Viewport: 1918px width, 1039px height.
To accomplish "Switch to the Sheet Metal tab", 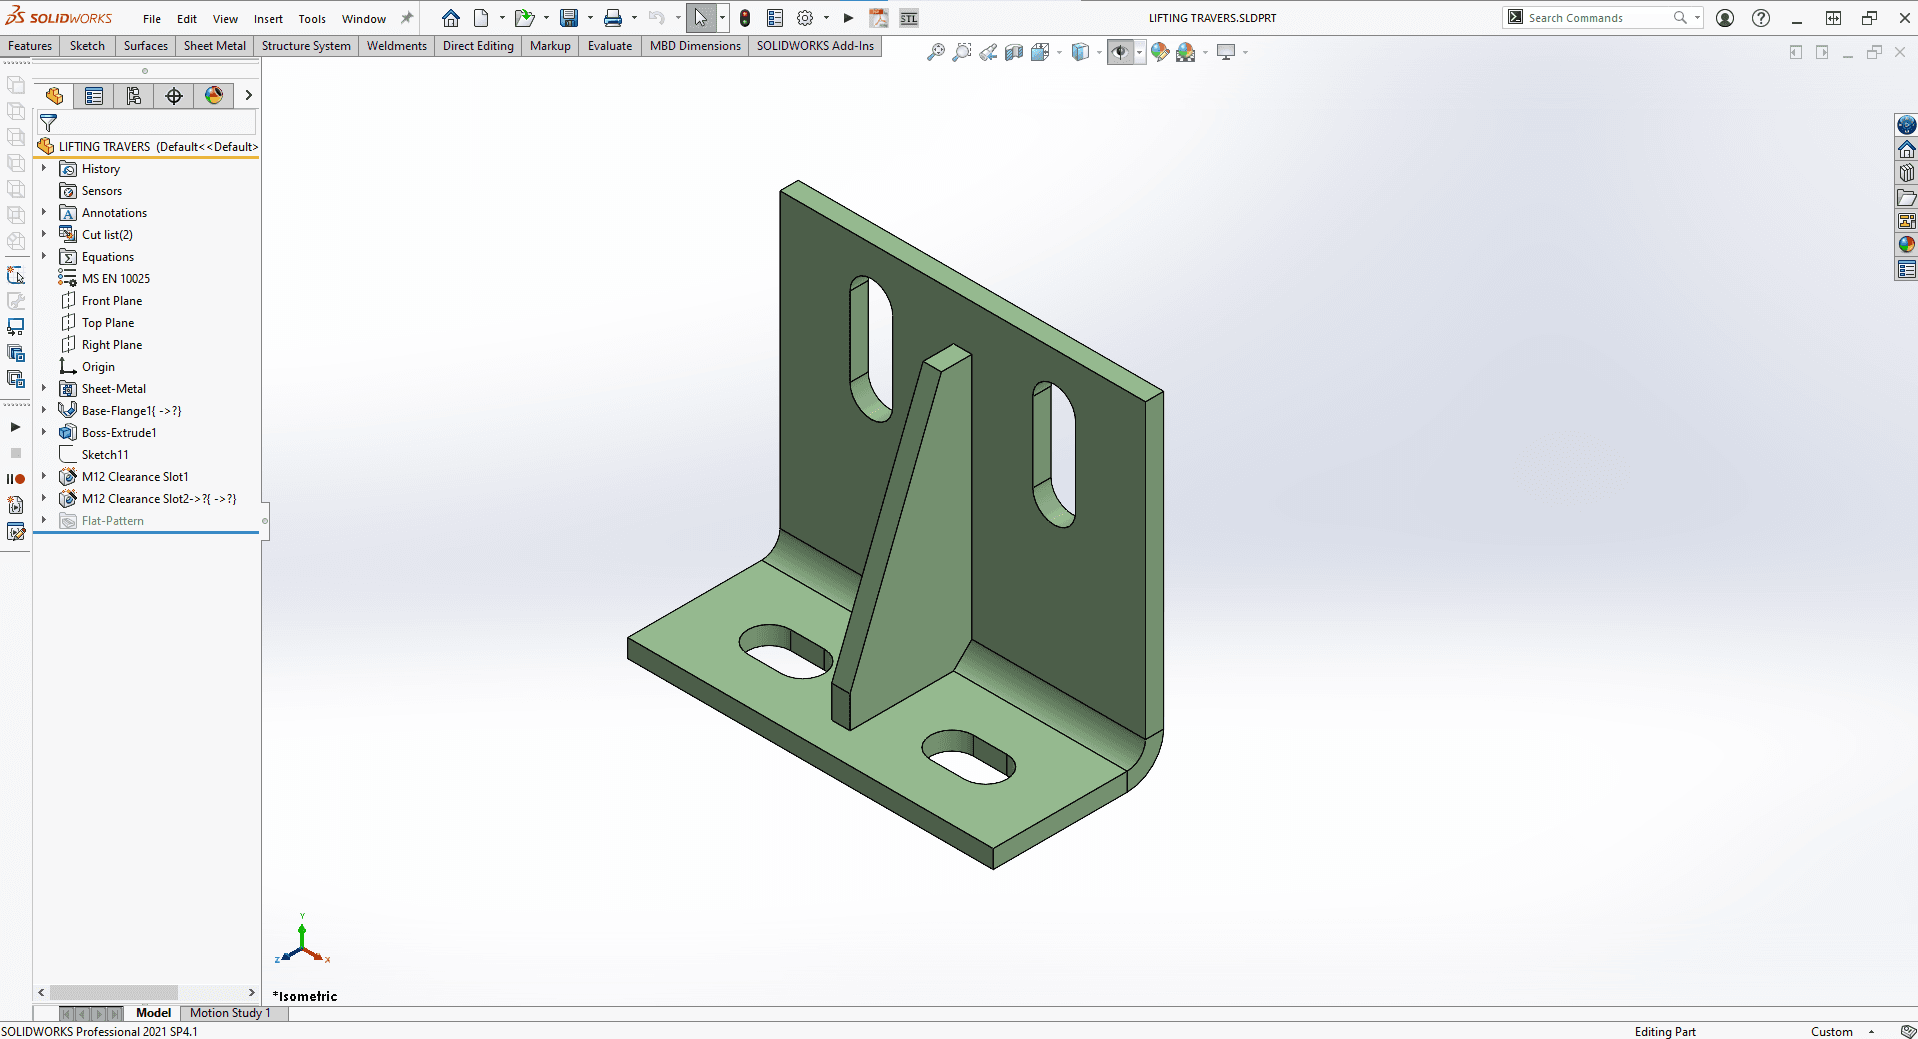I will (x=214, y=46).
